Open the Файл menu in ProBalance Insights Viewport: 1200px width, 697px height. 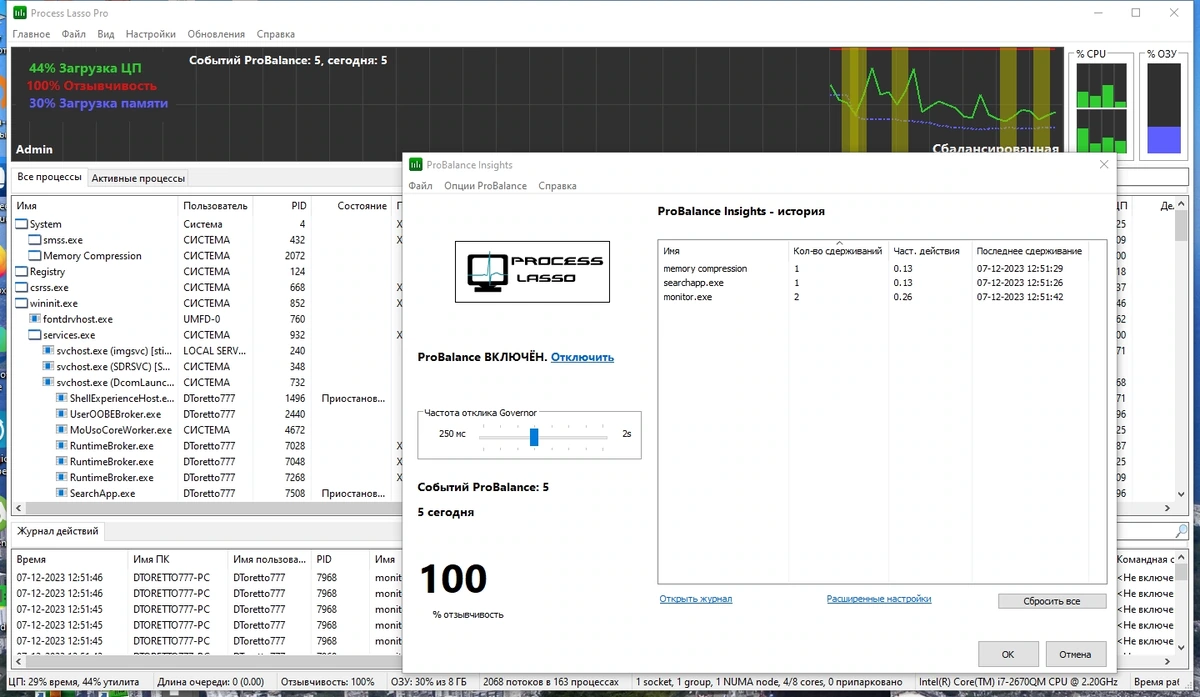coord(420,186)
